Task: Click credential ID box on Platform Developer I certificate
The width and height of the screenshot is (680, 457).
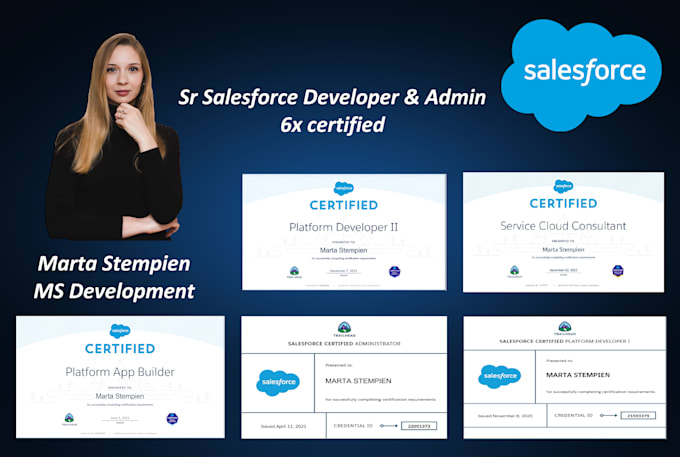Action: (x=638, y=416)
